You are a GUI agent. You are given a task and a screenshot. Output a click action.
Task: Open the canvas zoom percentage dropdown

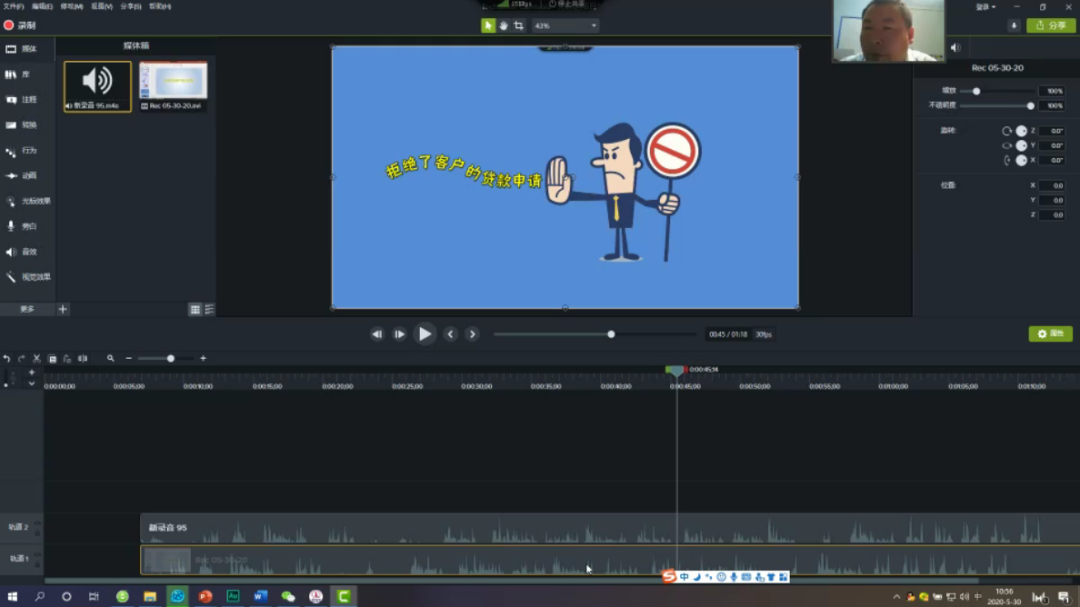click(565, 25)
